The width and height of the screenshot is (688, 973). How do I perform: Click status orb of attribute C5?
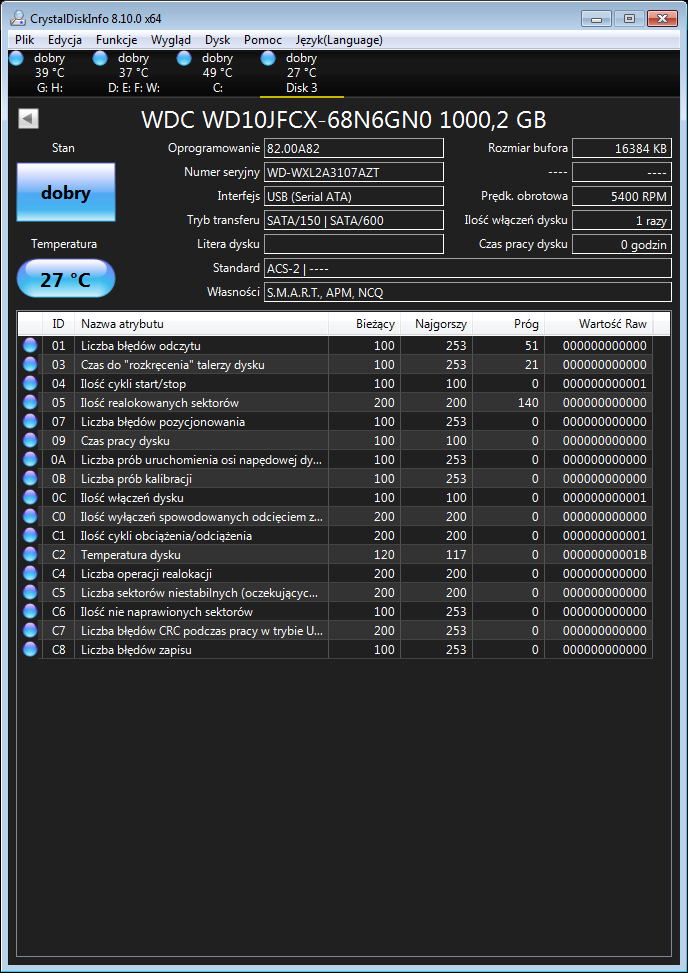[30, 593]
